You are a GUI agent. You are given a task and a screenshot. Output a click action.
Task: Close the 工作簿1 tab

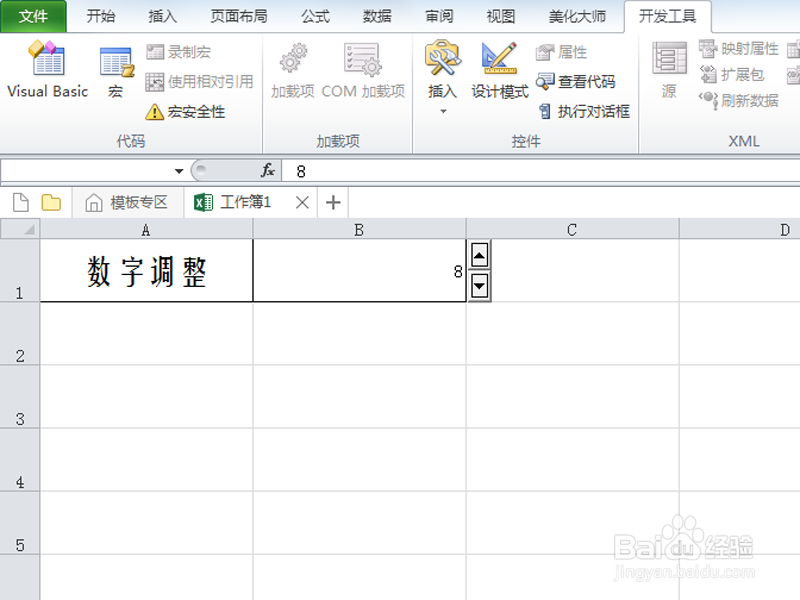[x=302, y=203]
